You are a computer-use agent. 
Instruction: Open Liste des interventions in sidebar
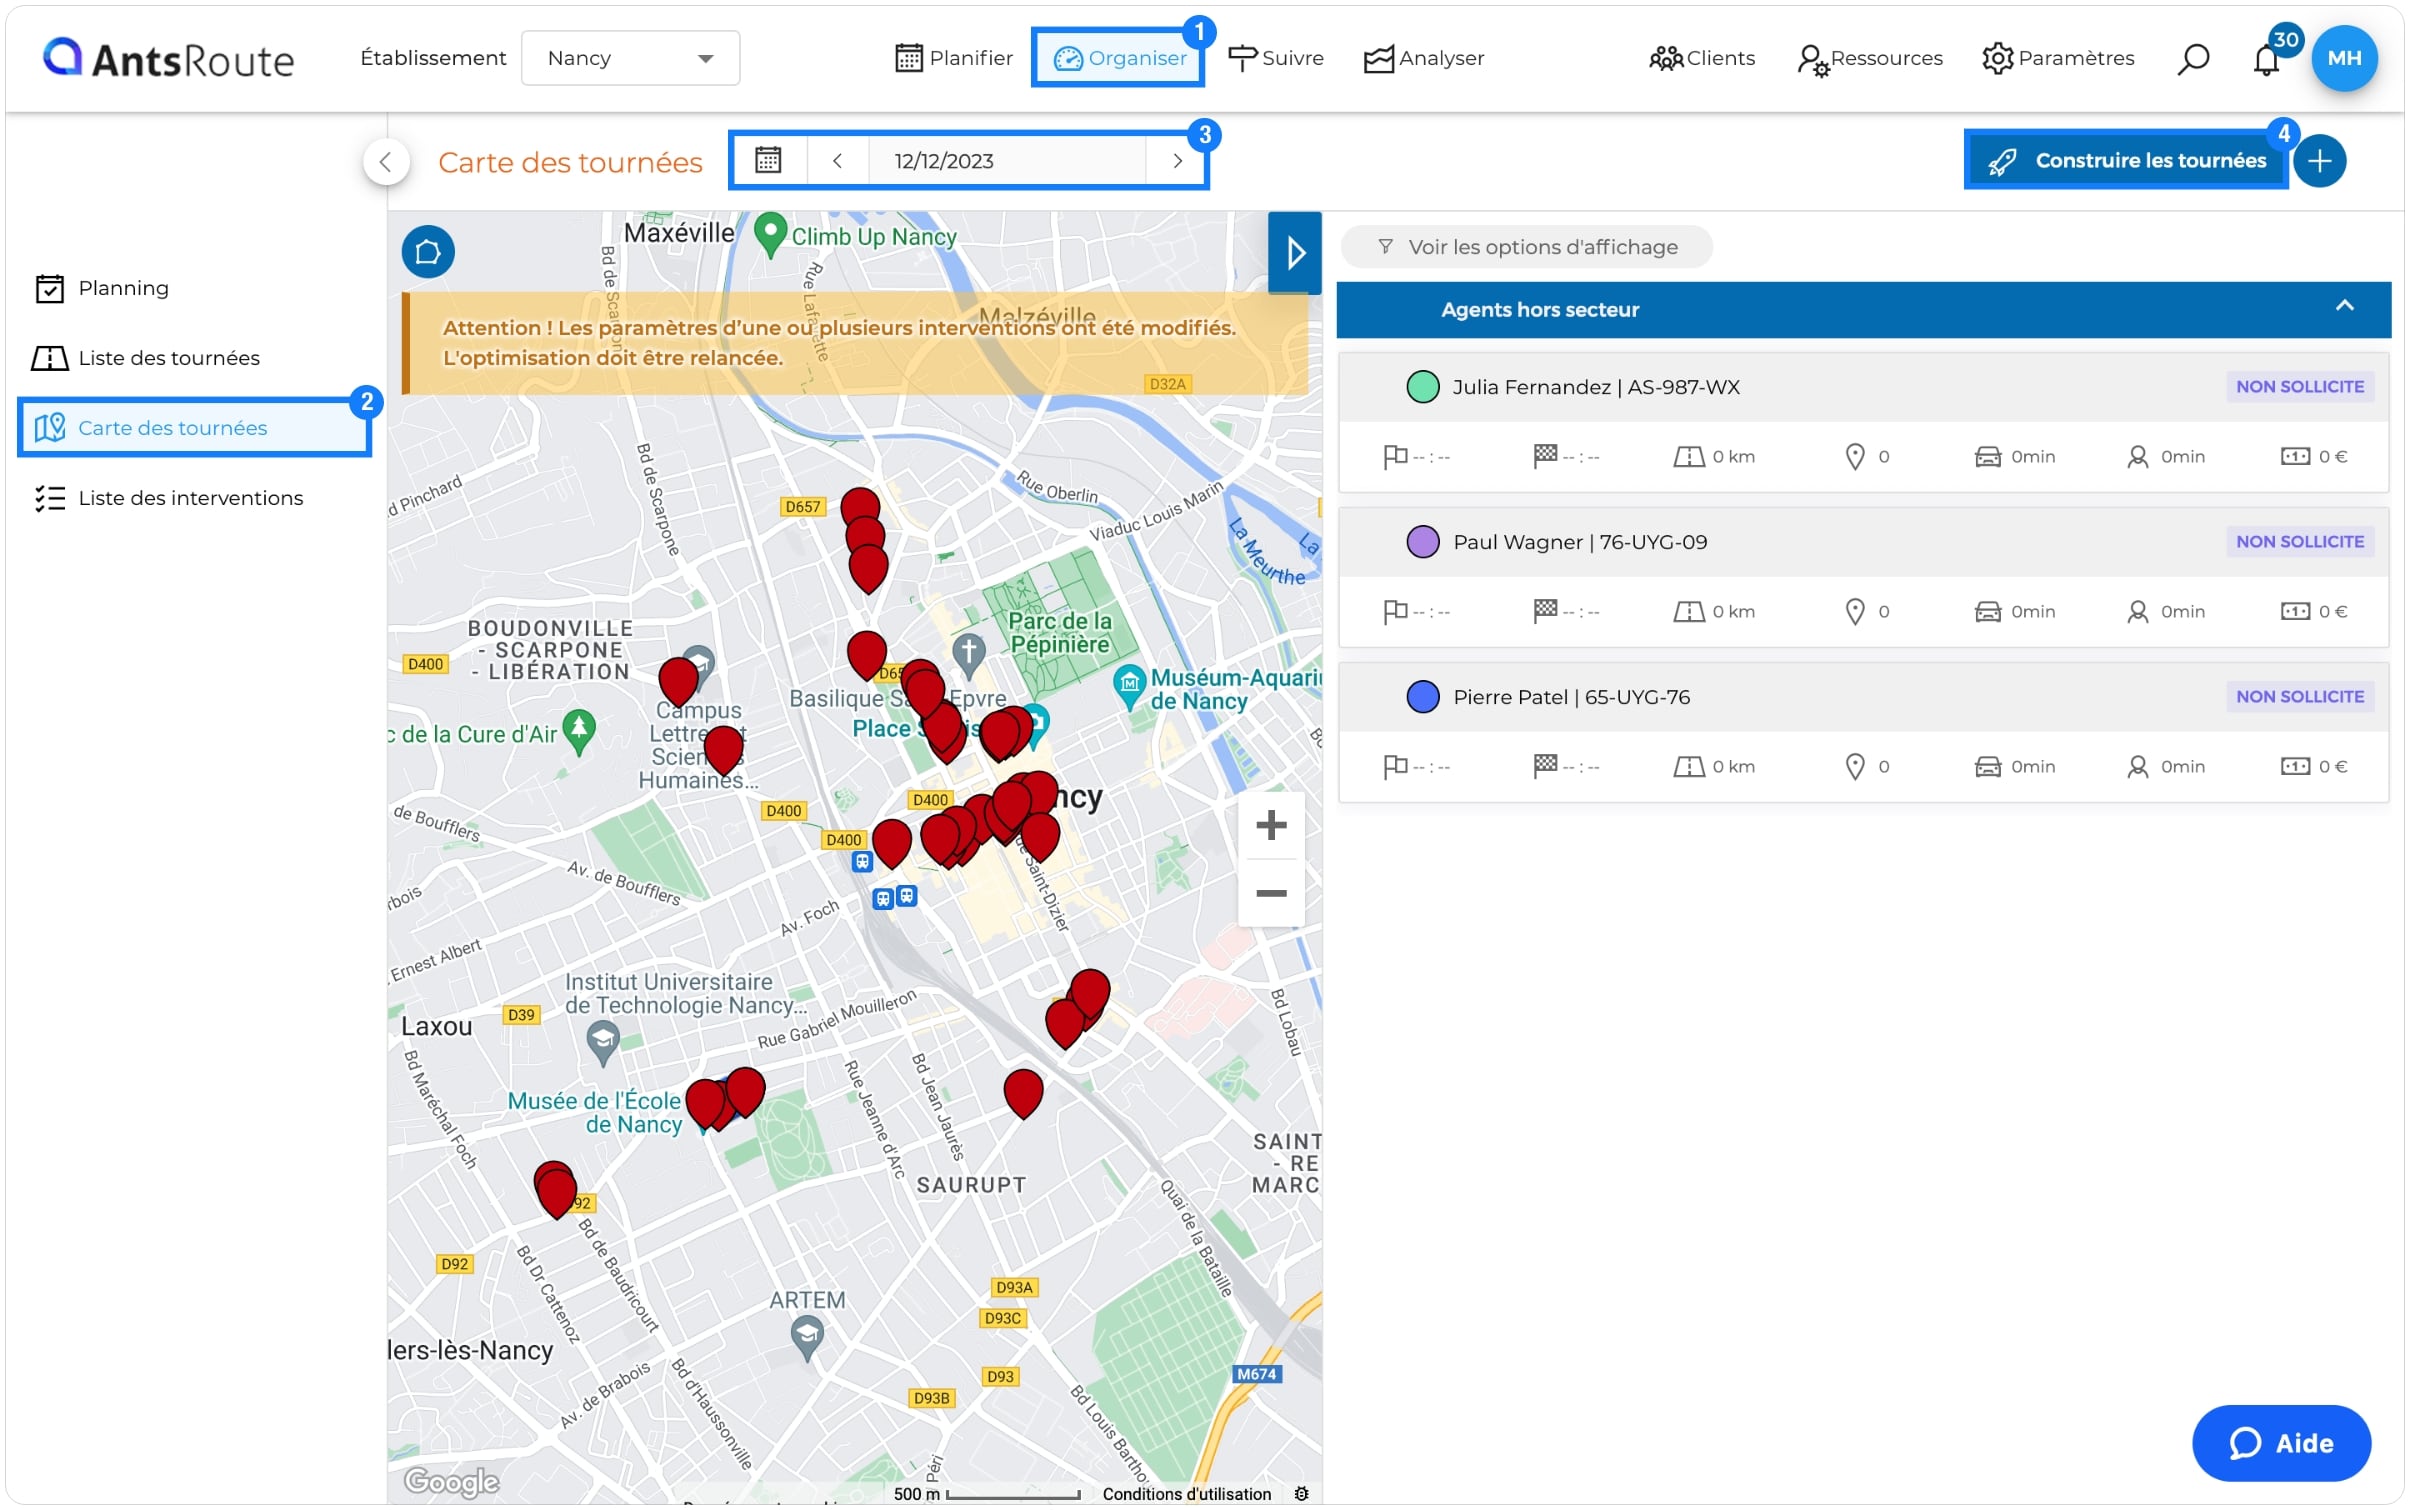pyautogui.click(x=168, y=498)
